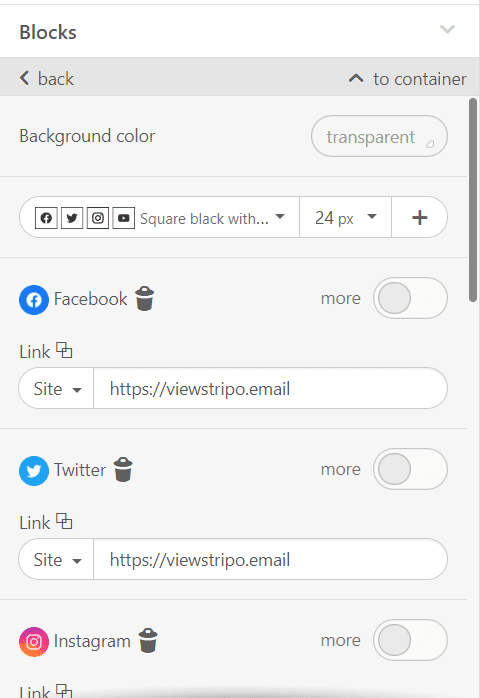Open the Square black icon style dropdown
Screen dimensions: 480x698
pos(159,218)
